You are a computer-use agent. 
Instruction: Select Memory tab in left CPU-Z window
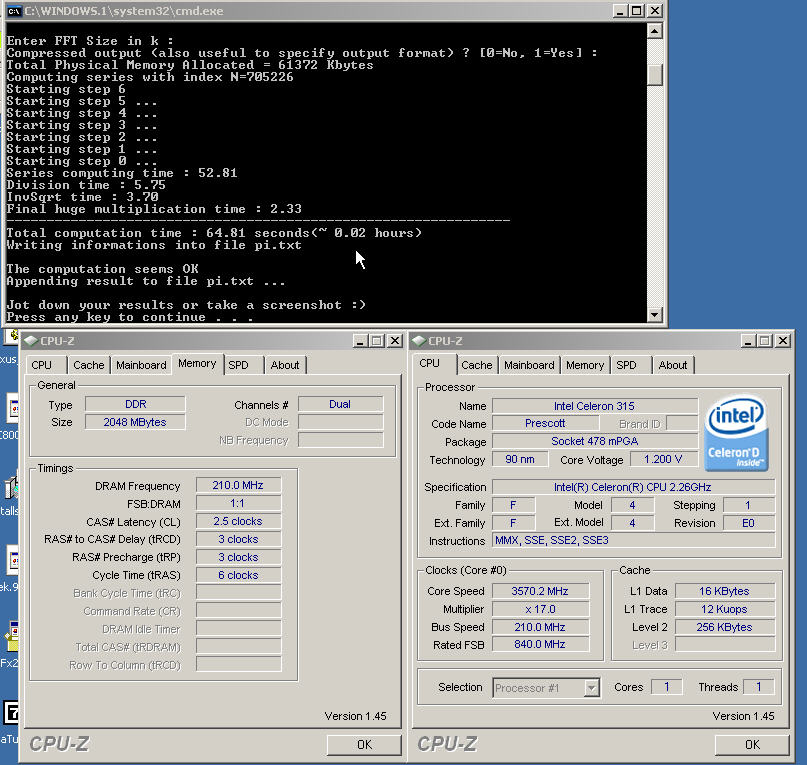[197, 363]
